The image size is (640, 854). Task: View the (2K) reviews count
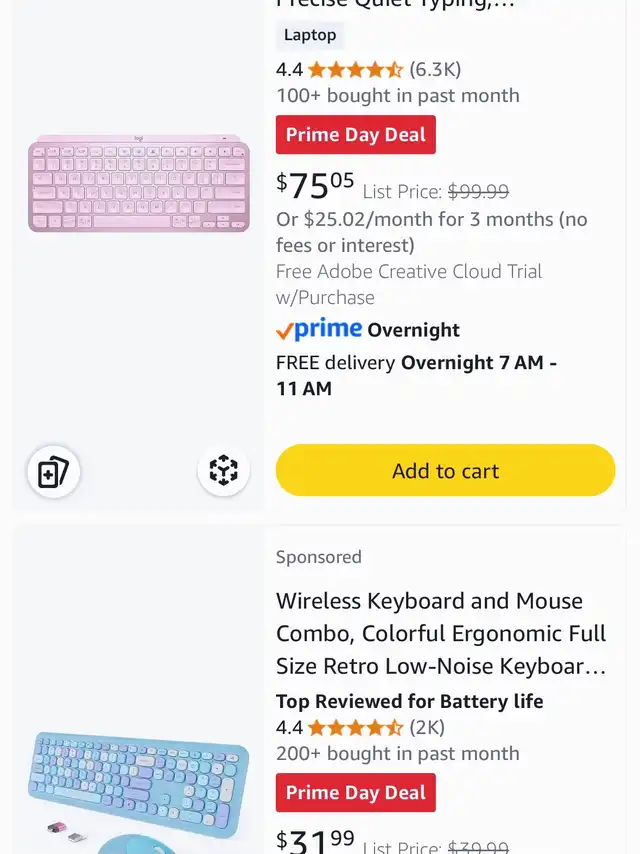(427, 728)
